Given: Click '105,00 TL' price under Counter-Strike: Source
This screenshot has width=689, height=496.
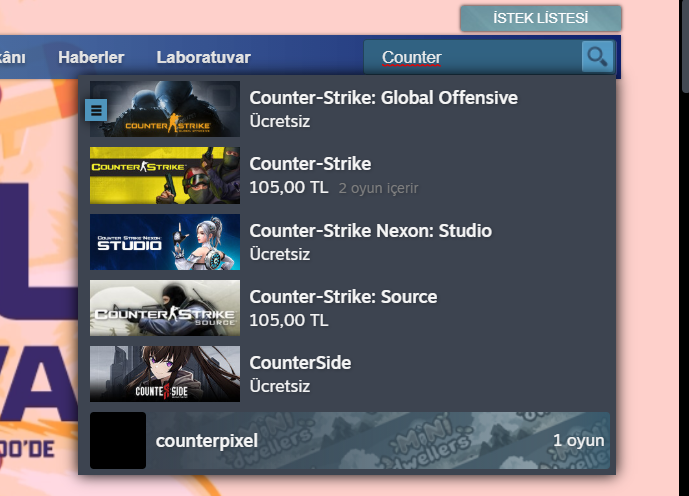Looking at the screenshot, I should coord(289,320).
